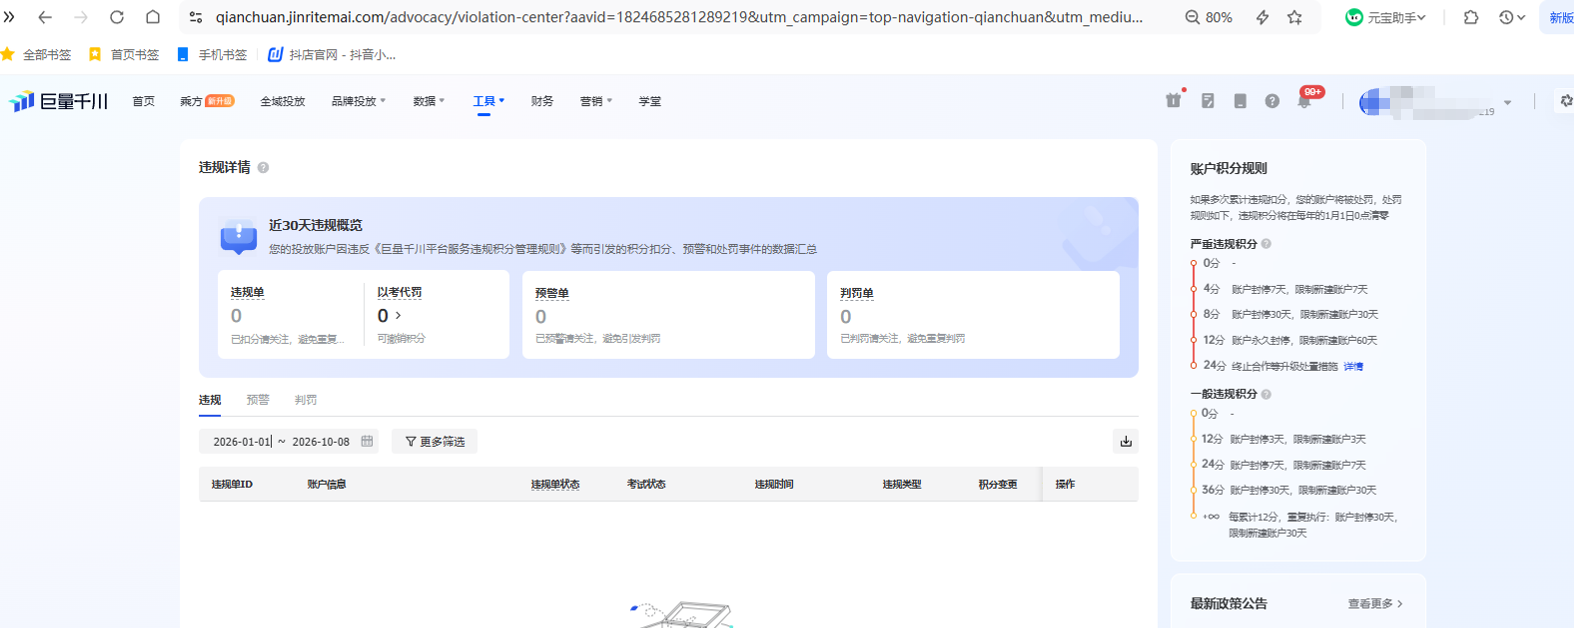Click the 考试状态 column header
This screenshot has height=628, width=1574.
point(646,484)
